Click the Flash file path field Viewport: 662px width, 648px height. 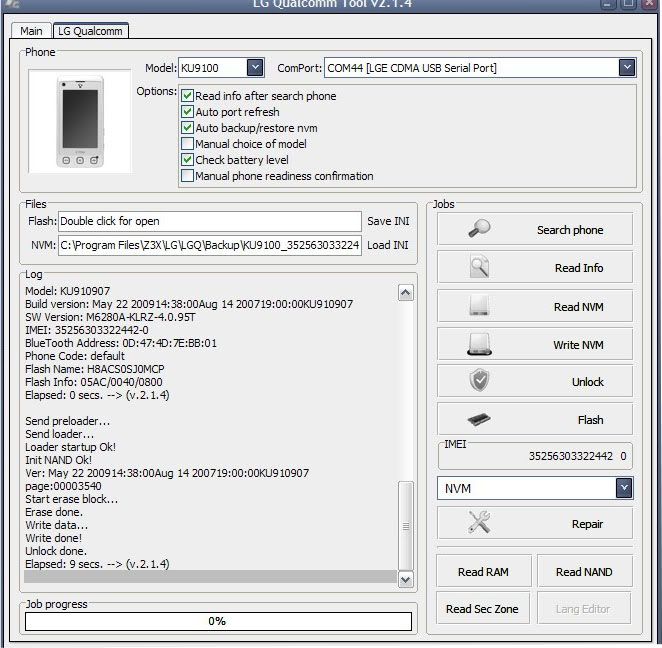click(210, 221)
